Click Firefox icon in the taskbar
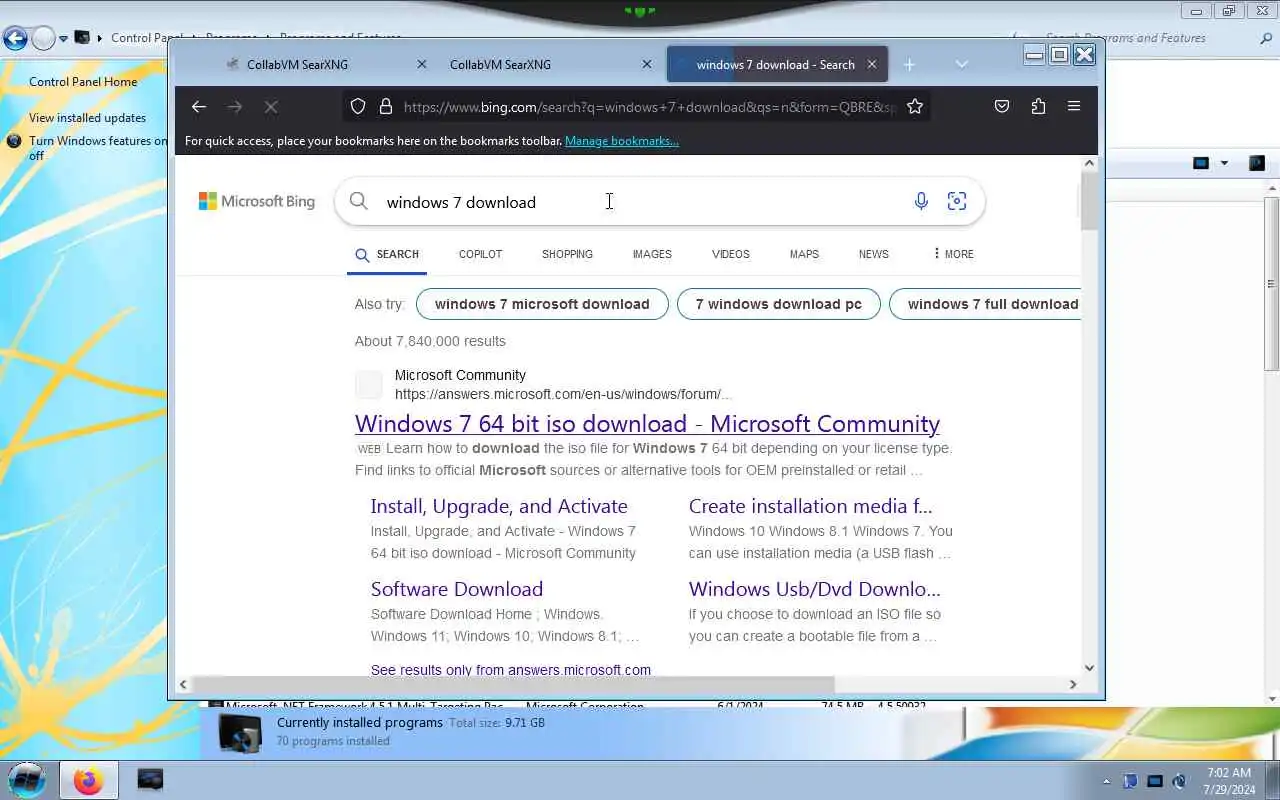Screen dimensions: 1280x800 (x=88, y=780)
